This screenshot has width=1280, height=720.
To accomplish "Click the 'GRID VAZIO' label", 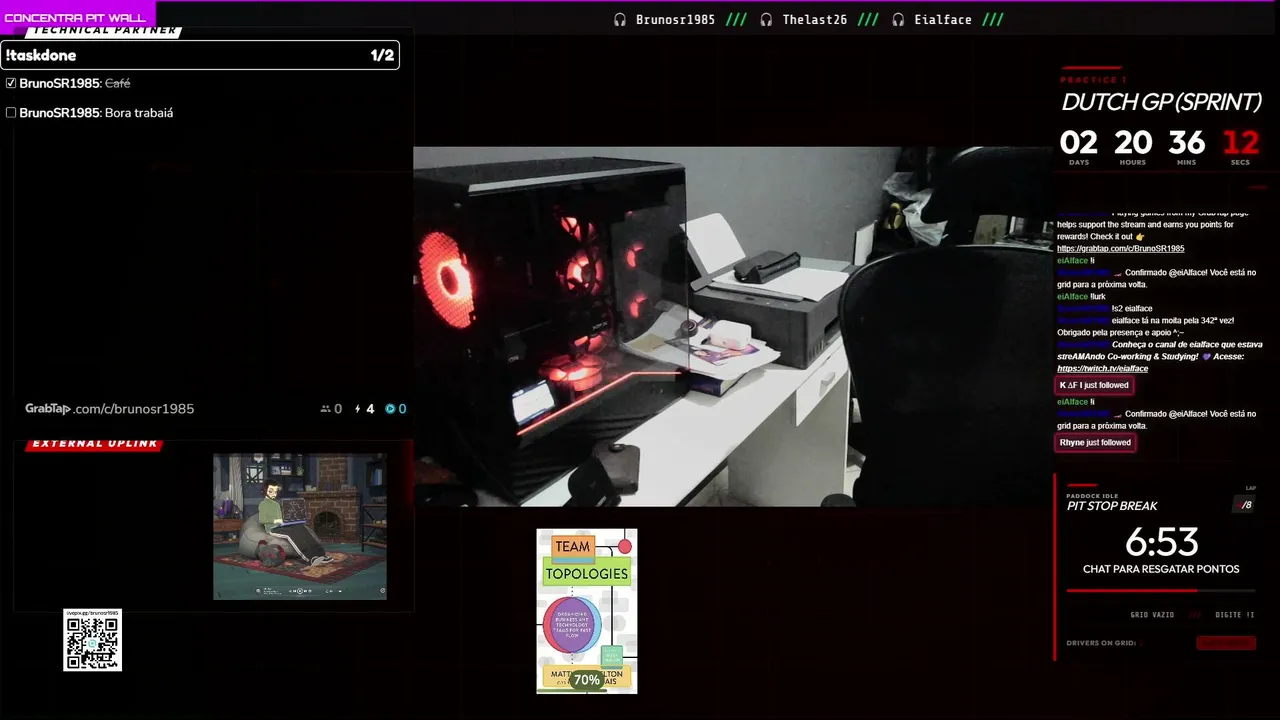I will [x=1152, y=615].
